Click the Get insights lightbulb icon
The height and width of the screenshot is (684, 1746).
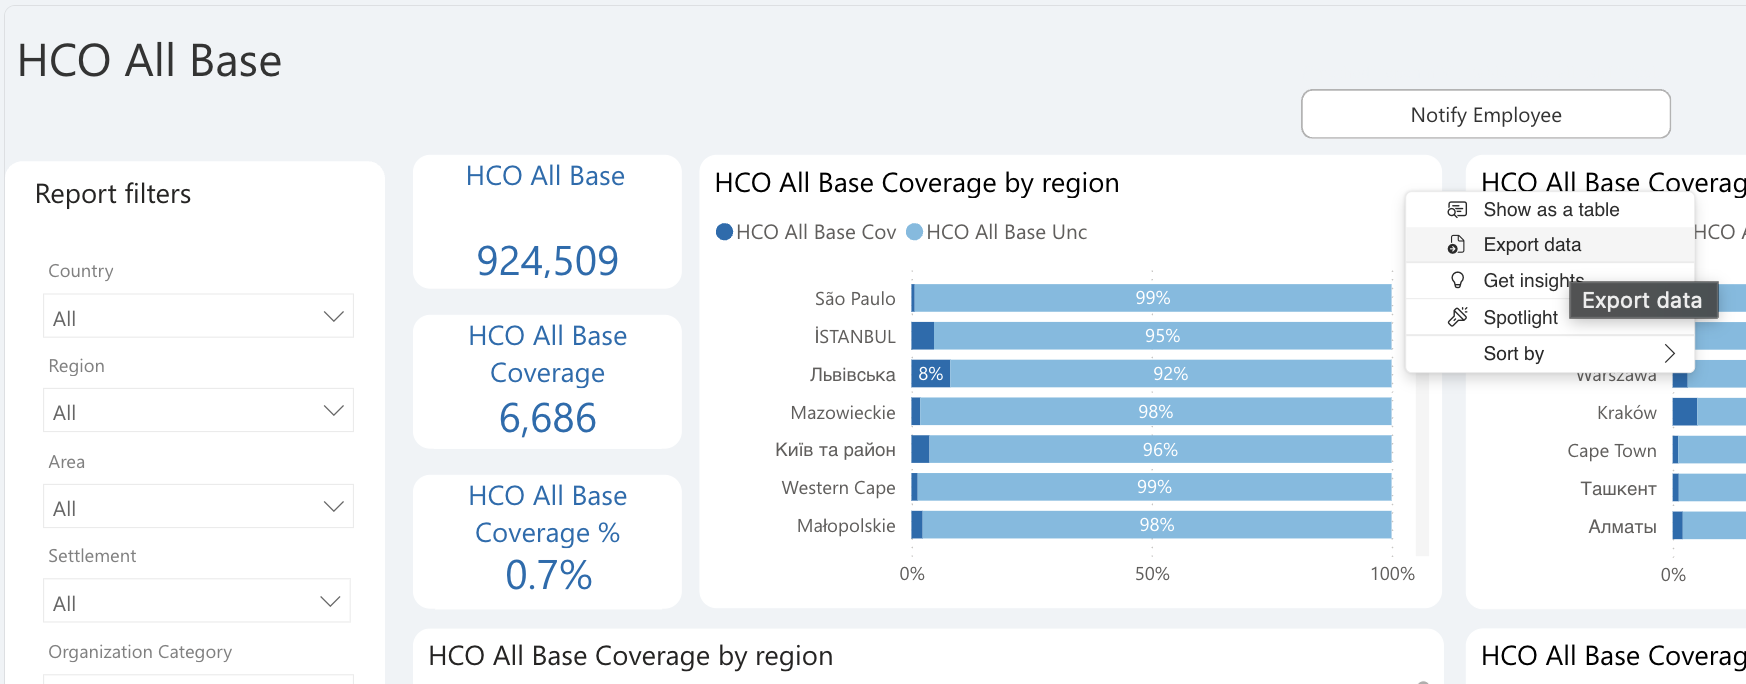click(x=1457, y=280)
